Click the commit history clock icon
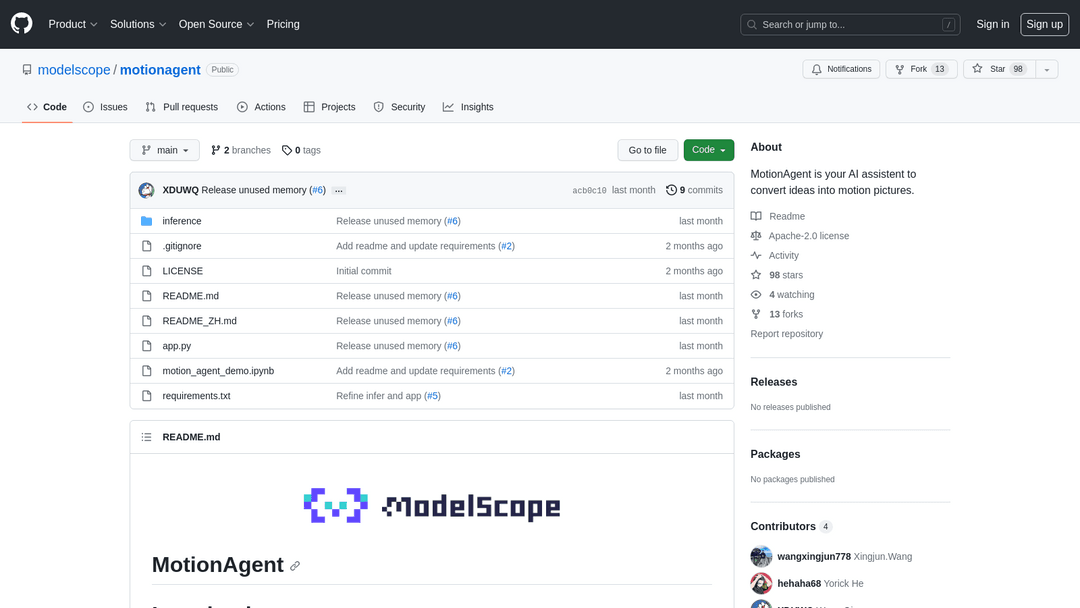1080x608 pixels. (671, 189)
